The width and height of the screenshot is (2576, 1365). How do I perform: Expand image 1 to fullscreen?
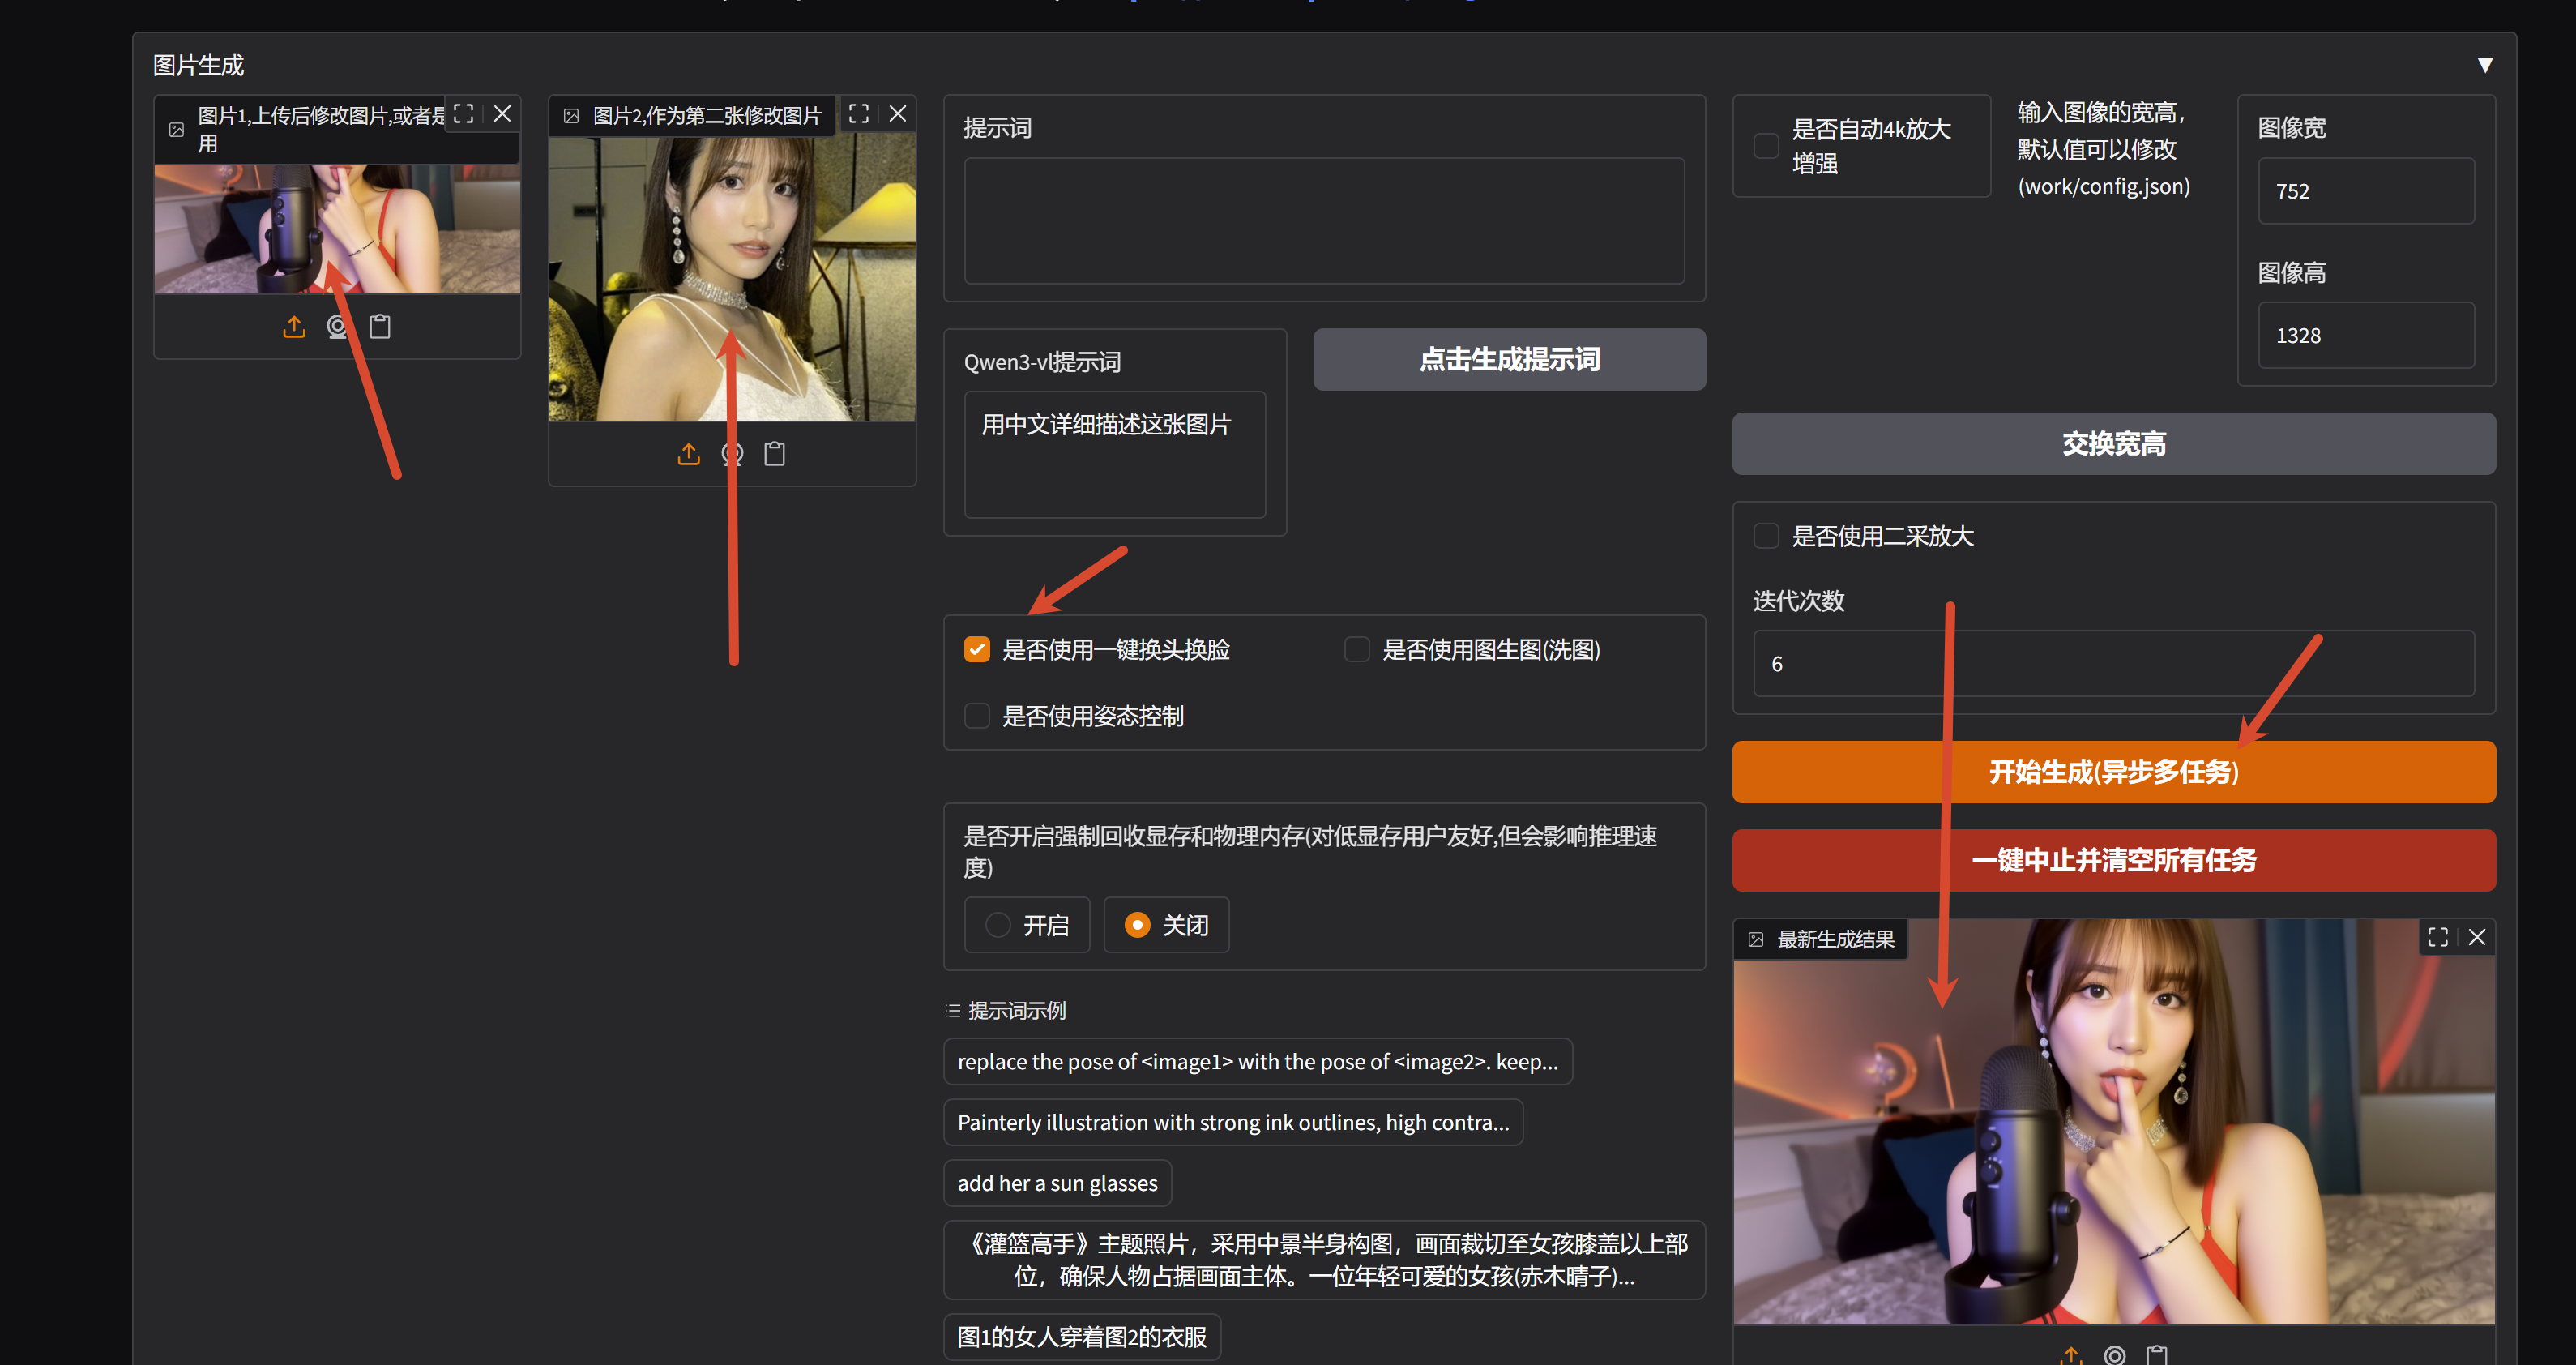(463, 114)
